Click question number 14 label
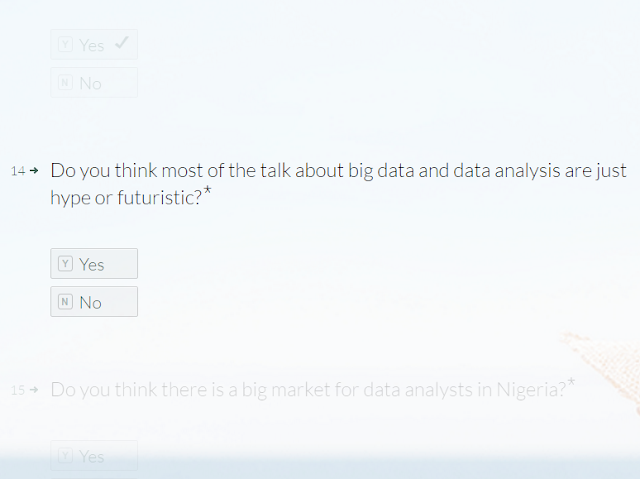The height and width of the screenshot is (479, 640). 18,171
